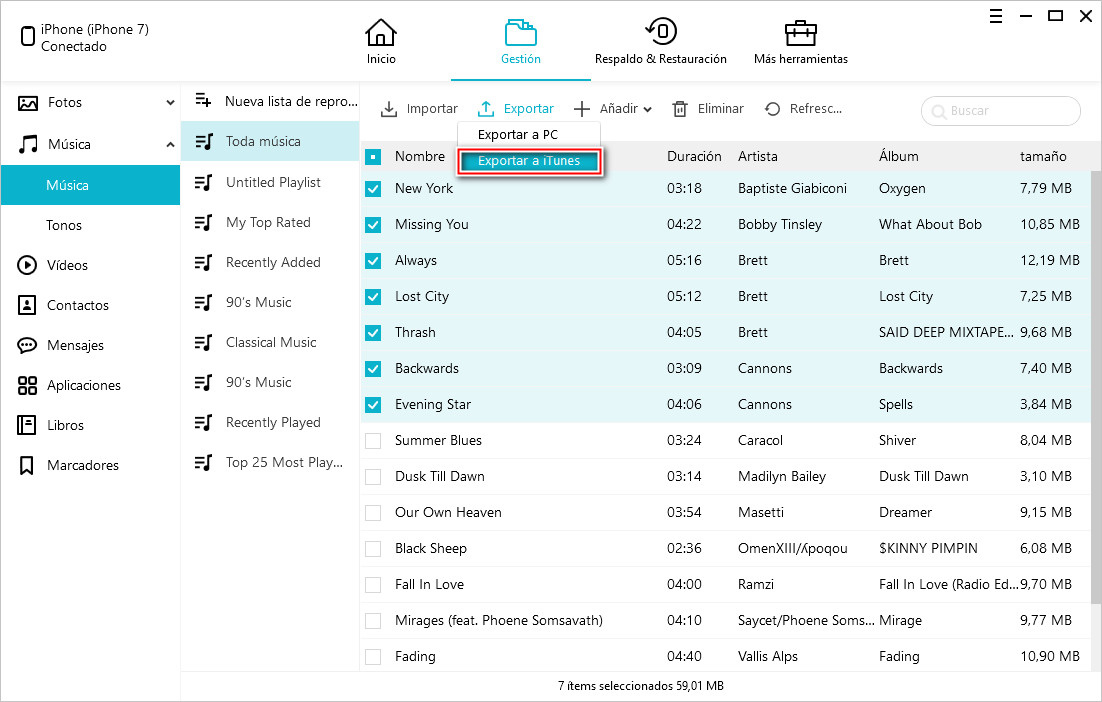Uncheck the Thrash song checkbox
1102x702 pixels.
click(x=373, y=333)
